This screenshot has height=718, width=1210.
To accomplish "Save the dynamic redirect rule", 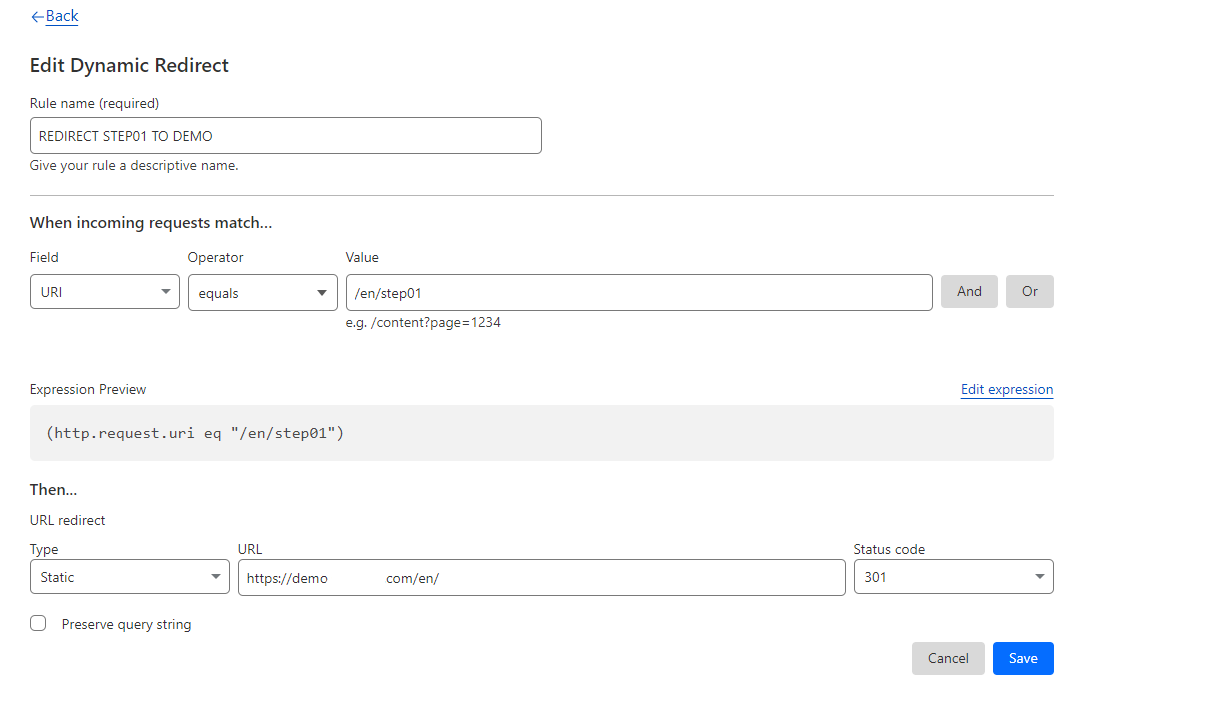I will (1022, 658).
